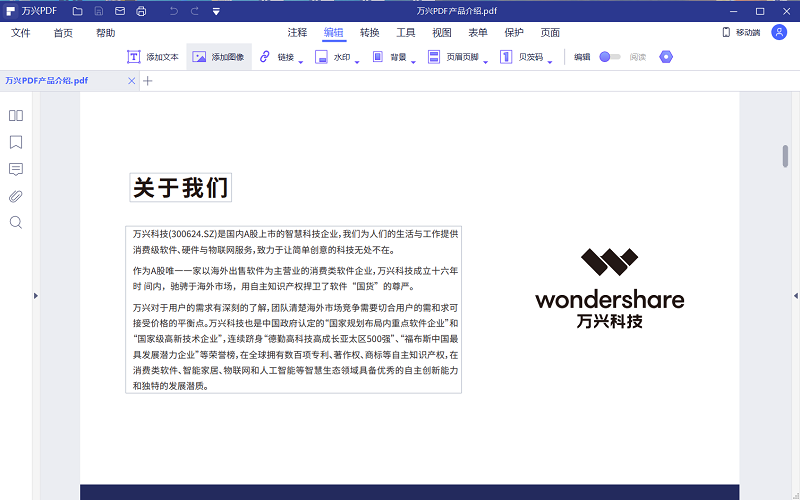The width and height of the screenshot is (800, 500).
Task: Click the 万兴PDF产品介绍.pdf window title
Action: point(457,11)
